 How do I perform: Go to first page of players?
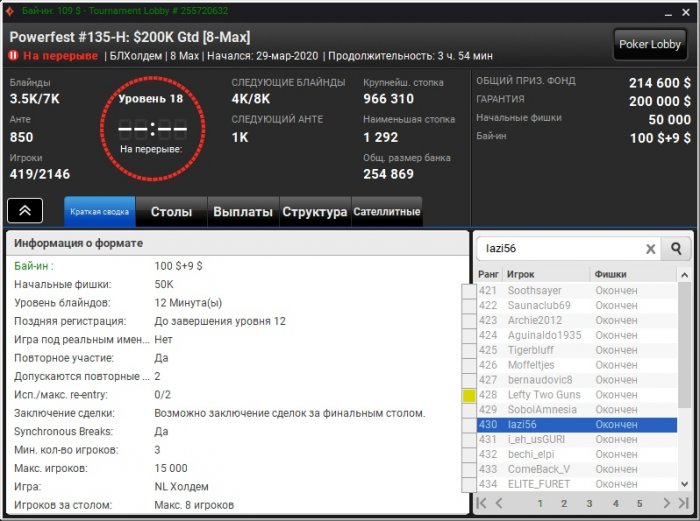point(481,503)
